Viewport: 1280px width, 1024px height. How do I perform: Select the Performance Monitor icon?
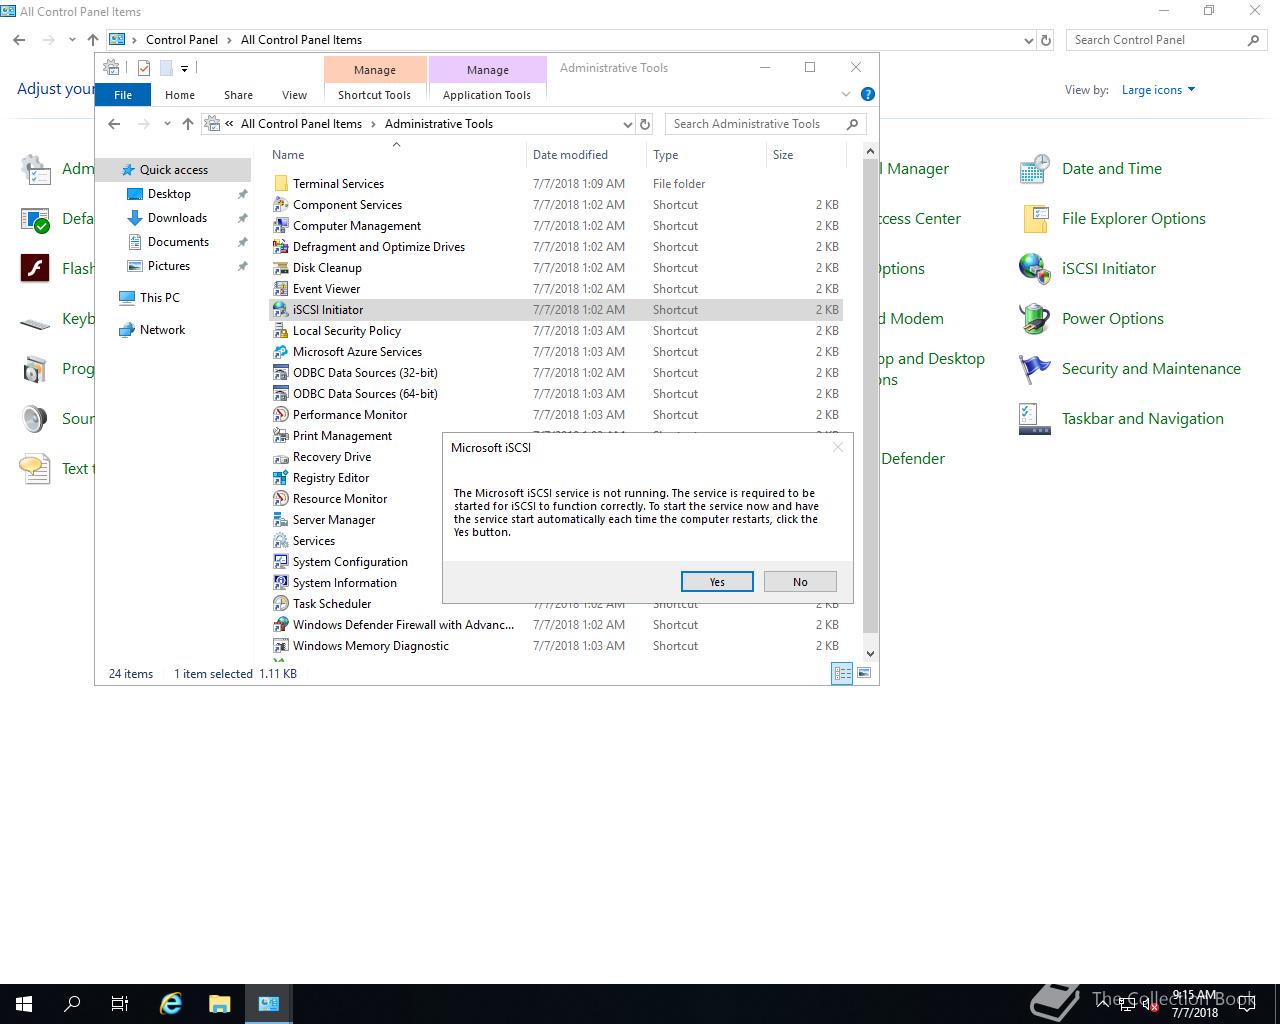pyautogui.click(x=281, y=415)
